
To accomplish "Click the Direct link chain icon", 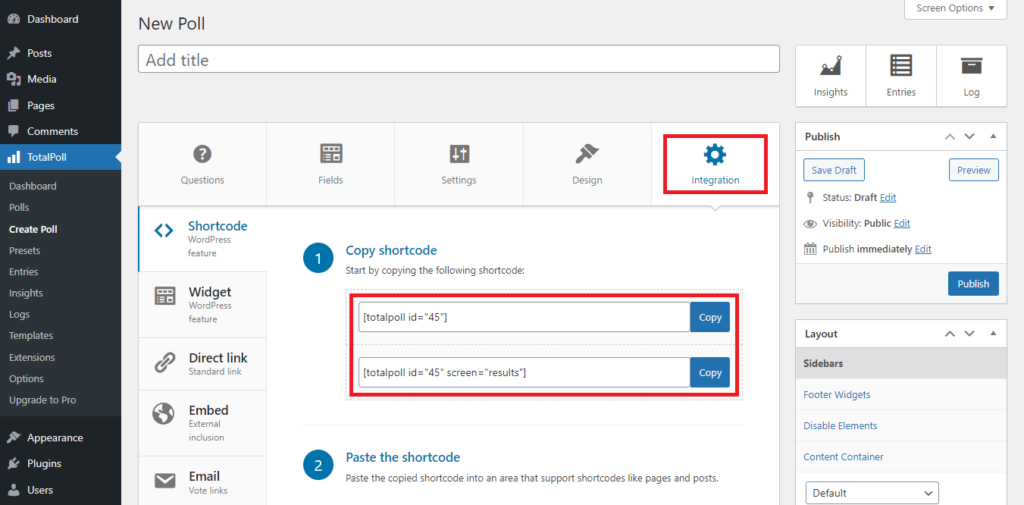I will (164, 362).
